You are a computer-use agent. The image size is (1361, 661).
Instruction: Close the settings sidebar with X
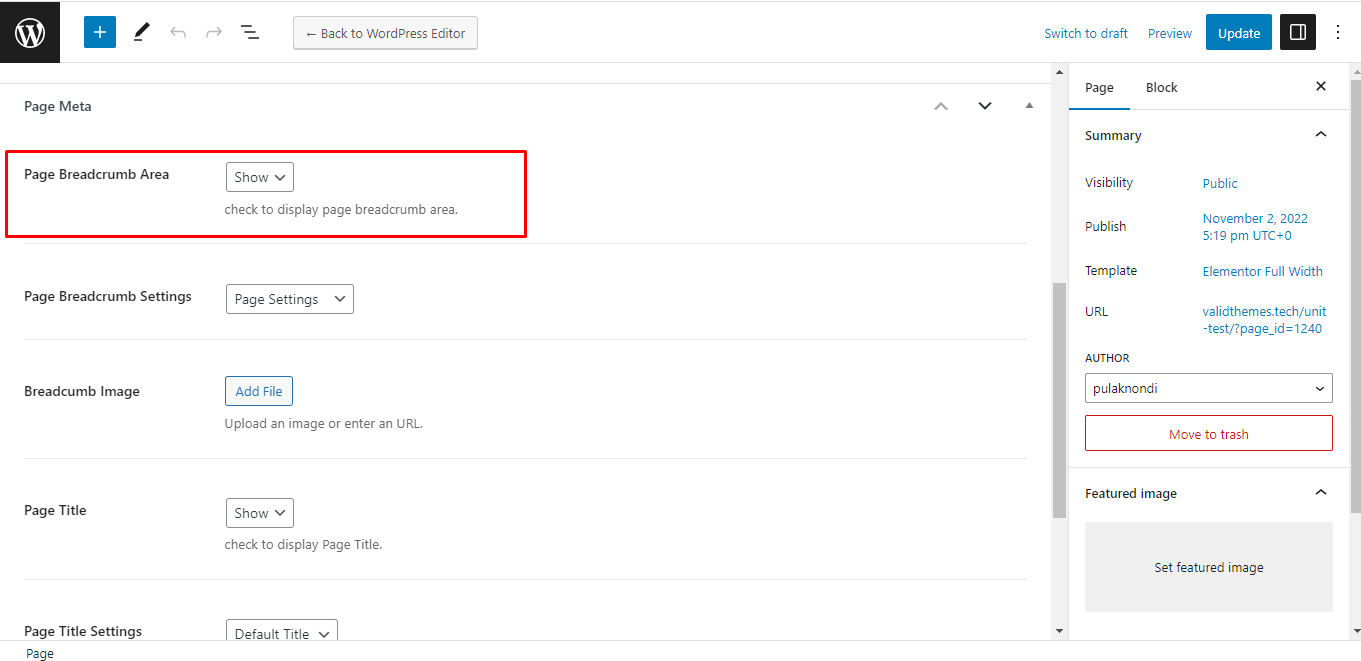(1320, 87)
